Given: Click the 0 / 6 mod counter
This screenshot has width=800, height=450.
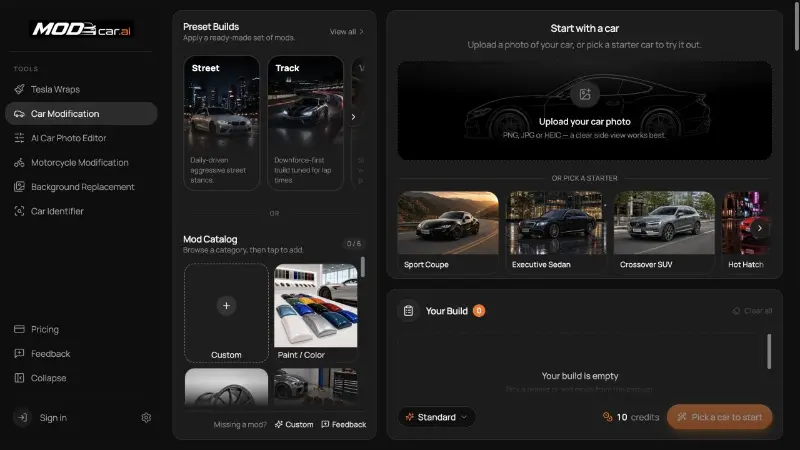Looking at the screenshot, I should coord(354,244).
